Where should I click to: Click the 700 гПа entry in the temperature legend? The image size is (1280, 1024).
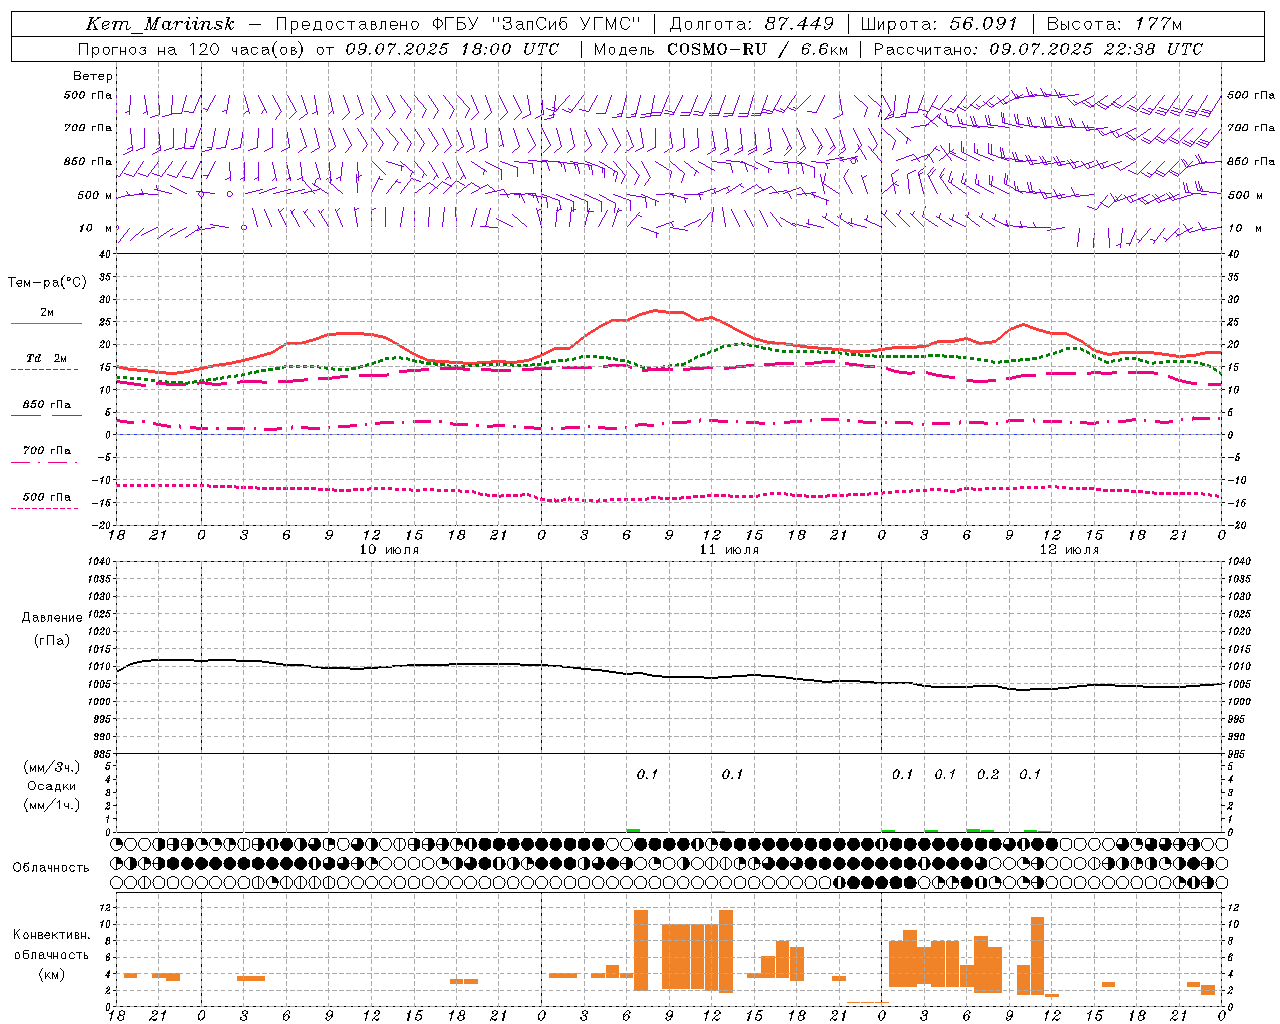(46, 450)
